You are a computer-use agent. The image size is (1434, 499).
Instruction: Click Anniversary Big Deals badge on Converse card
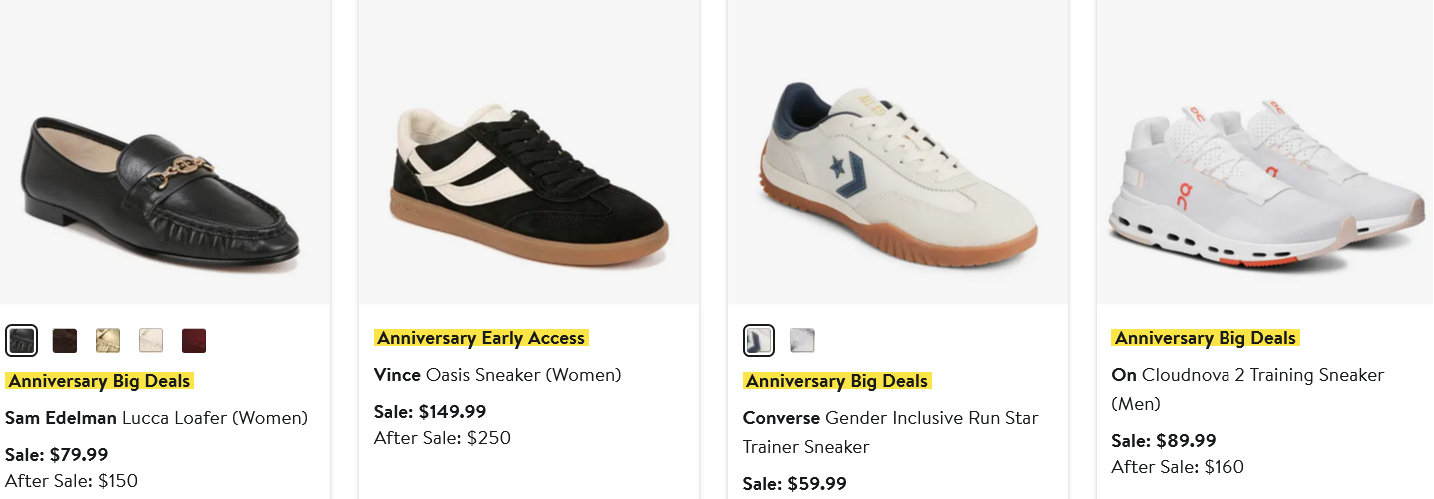[837, 381]
